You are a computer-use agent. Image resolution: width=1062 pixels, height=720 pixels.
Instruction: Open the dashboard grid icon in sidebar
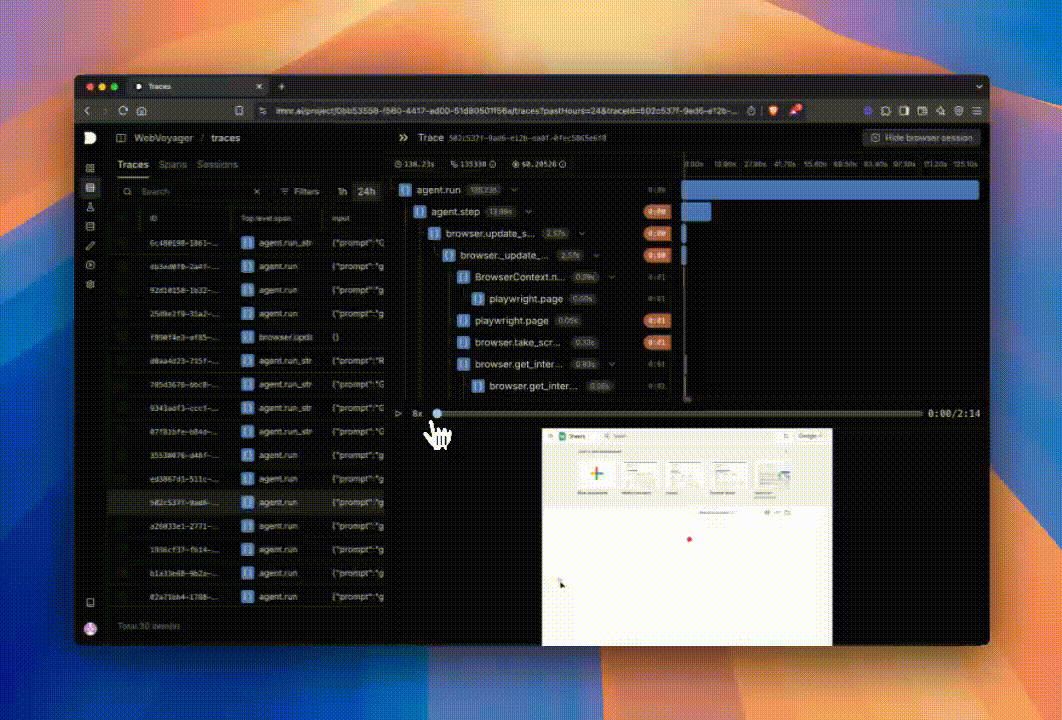[90, 168]
